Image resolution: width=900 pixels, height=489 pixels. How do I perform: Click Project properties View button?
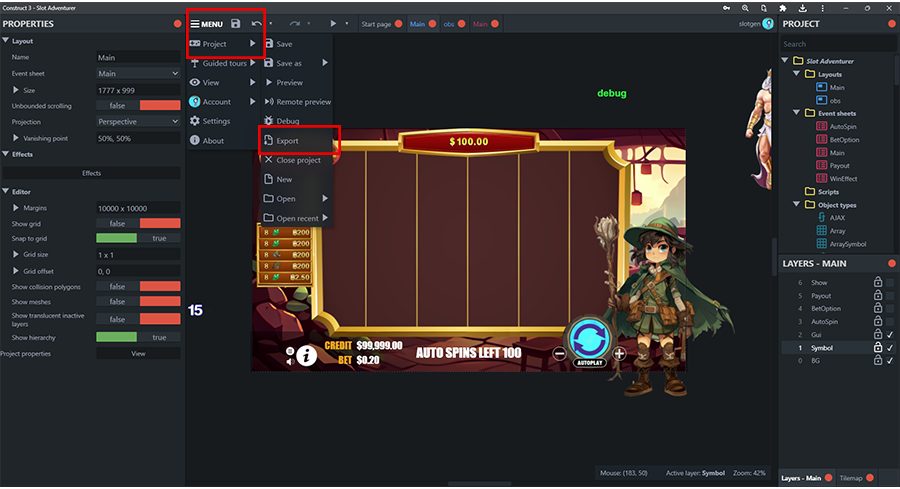click(138, 354)
